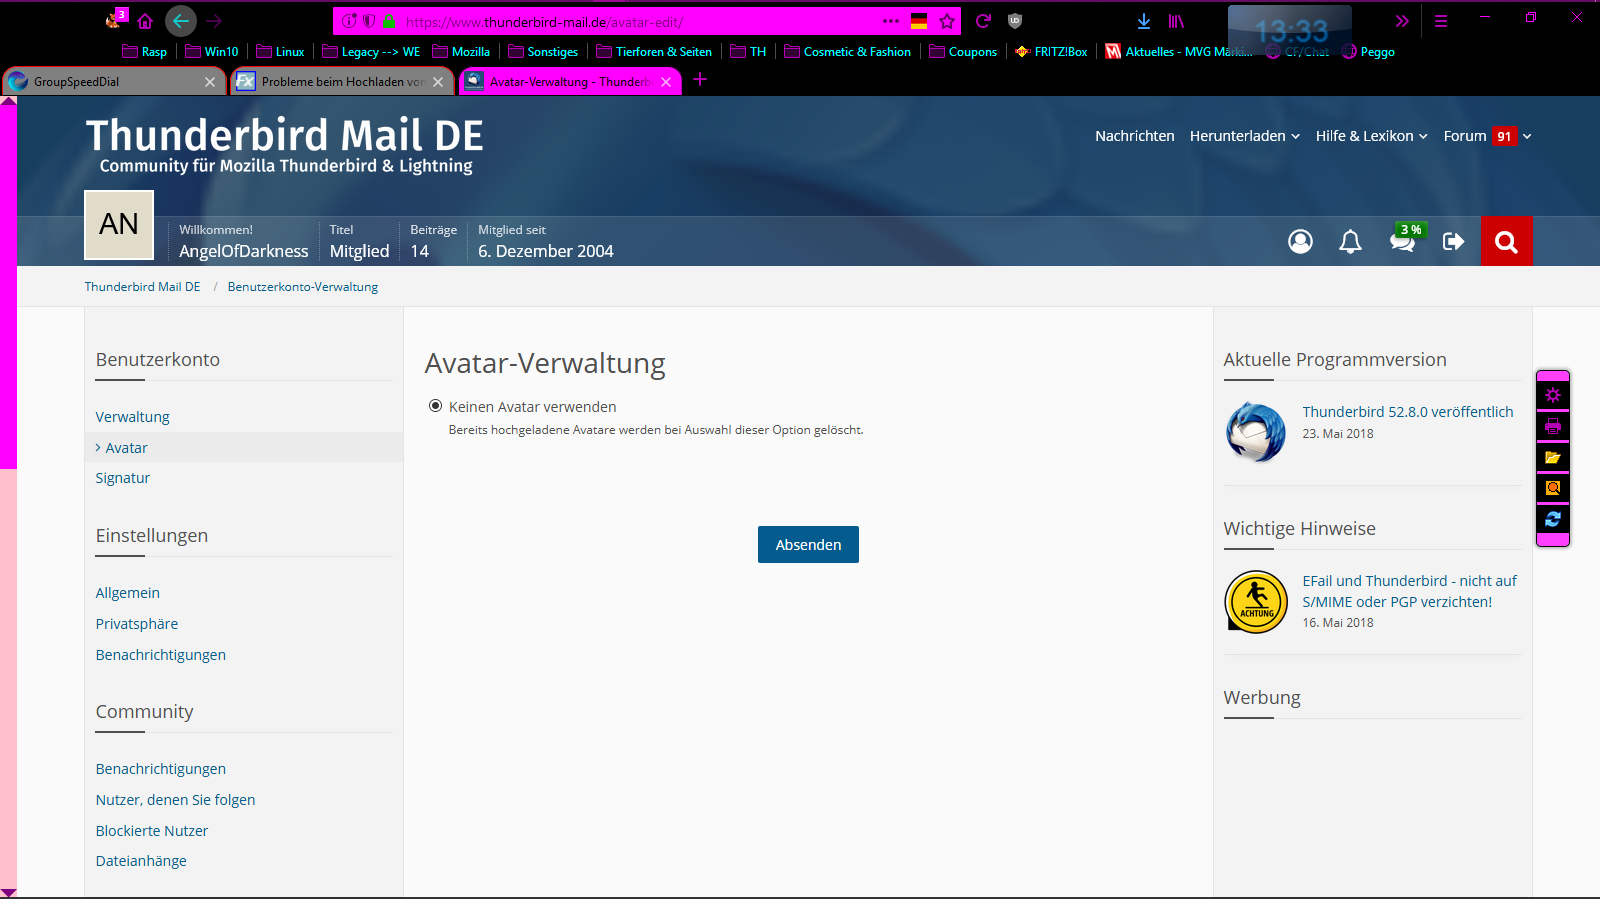The width and height of the screenshot is (1600, 900).
Task: Open Blockierte Nutzer in Community section
Action: tap(152, 831)
